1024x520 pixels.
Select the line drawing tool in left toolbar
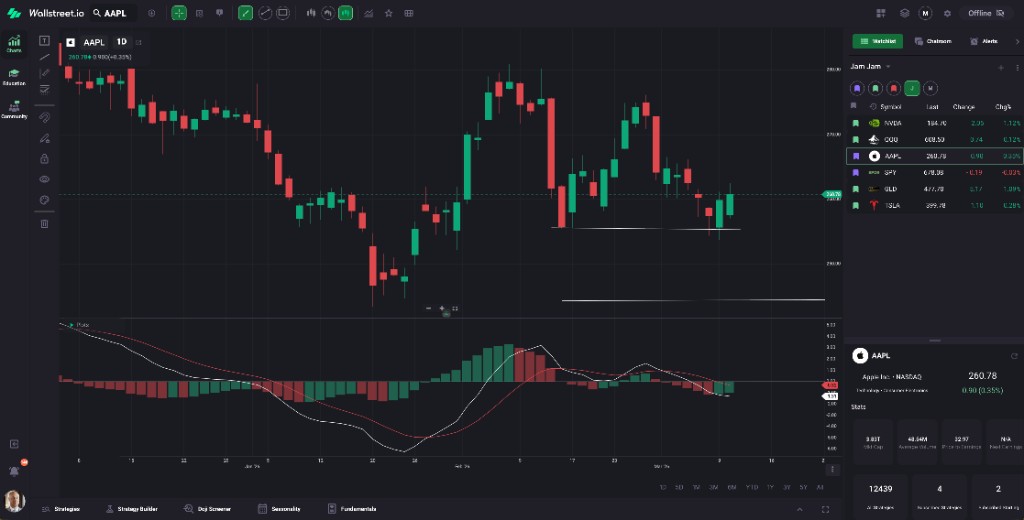(44, 57)
